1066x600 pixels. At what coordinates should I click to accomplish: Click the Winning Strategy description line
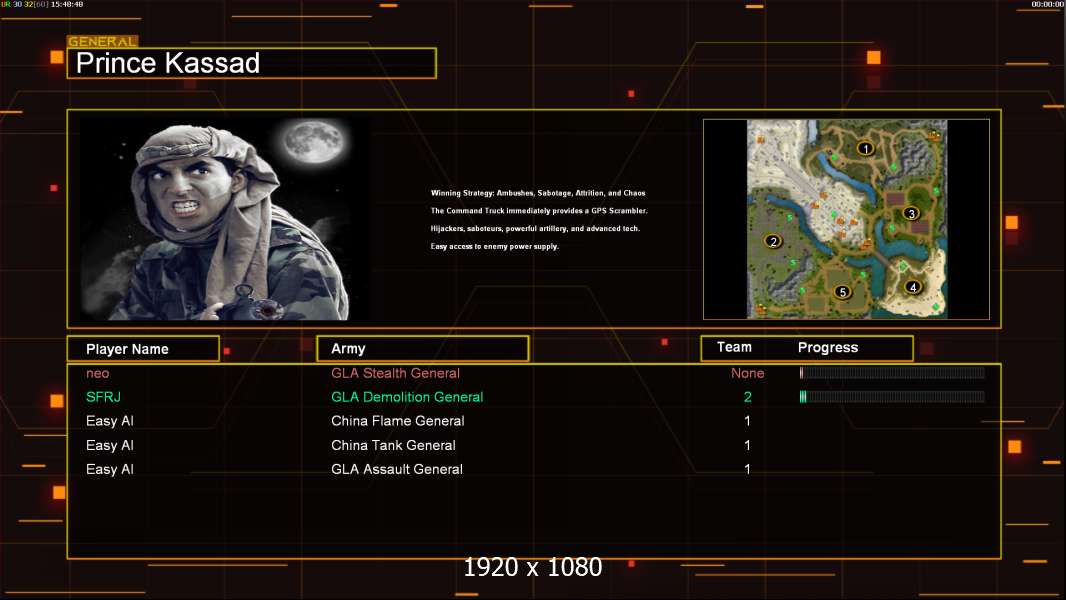click(x=538, y=193)
